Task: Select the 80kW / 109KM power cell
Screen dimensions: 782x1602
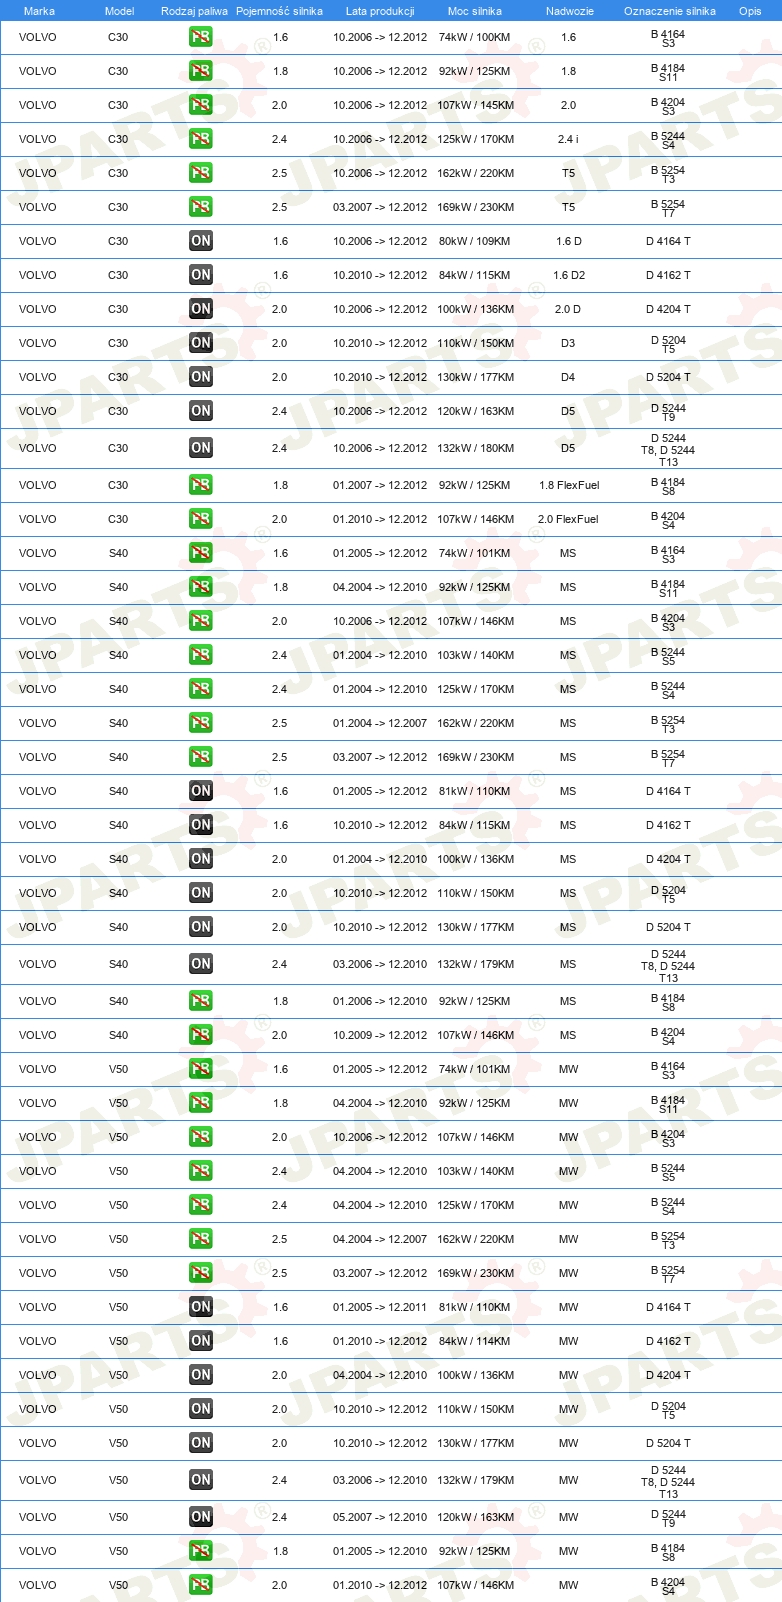Action: click(x=475, y=241)
